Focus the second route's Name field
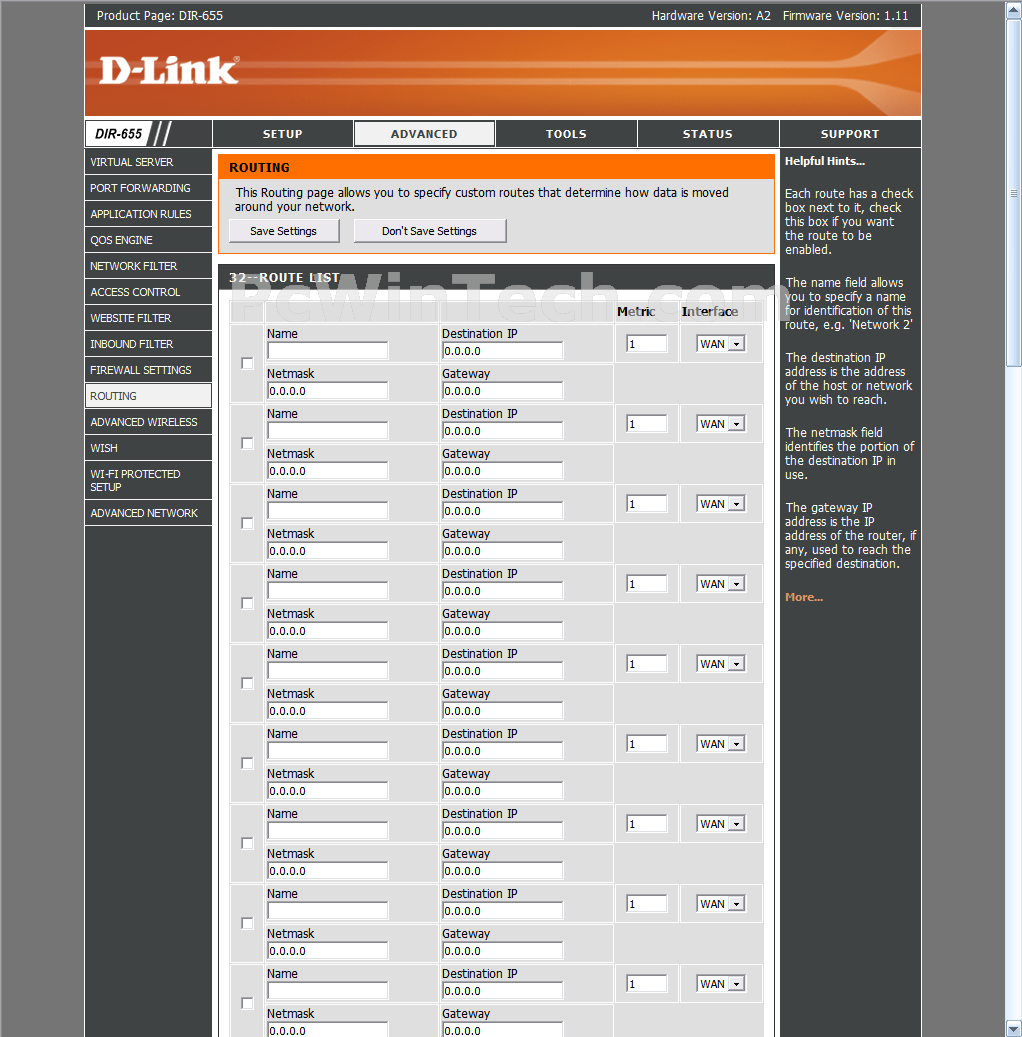This screenshot has width=1022, height=1037. click(x=327, y=431)
